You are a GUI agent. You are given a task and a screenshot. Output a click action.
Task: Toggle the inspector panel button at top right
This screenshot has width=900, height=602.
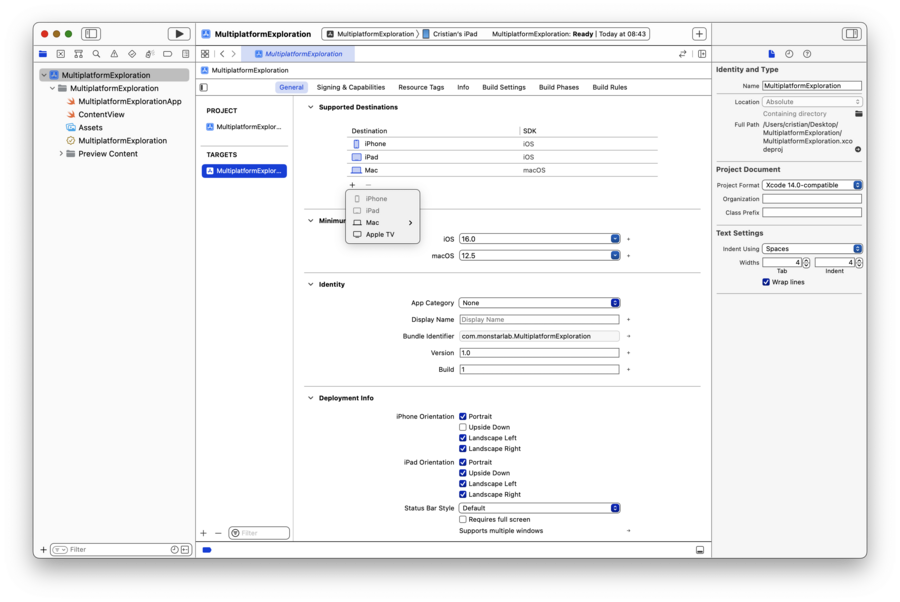pyautogui.click(x=852, y=34)
